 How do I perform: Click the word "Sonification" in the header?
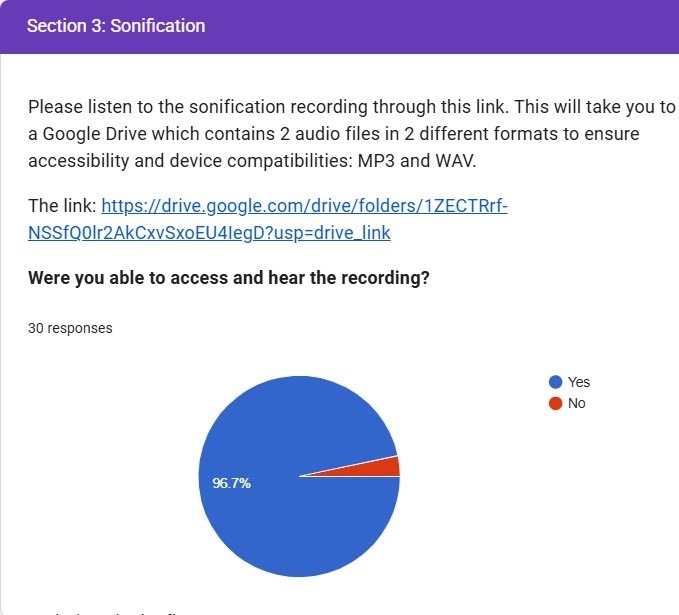158,26
